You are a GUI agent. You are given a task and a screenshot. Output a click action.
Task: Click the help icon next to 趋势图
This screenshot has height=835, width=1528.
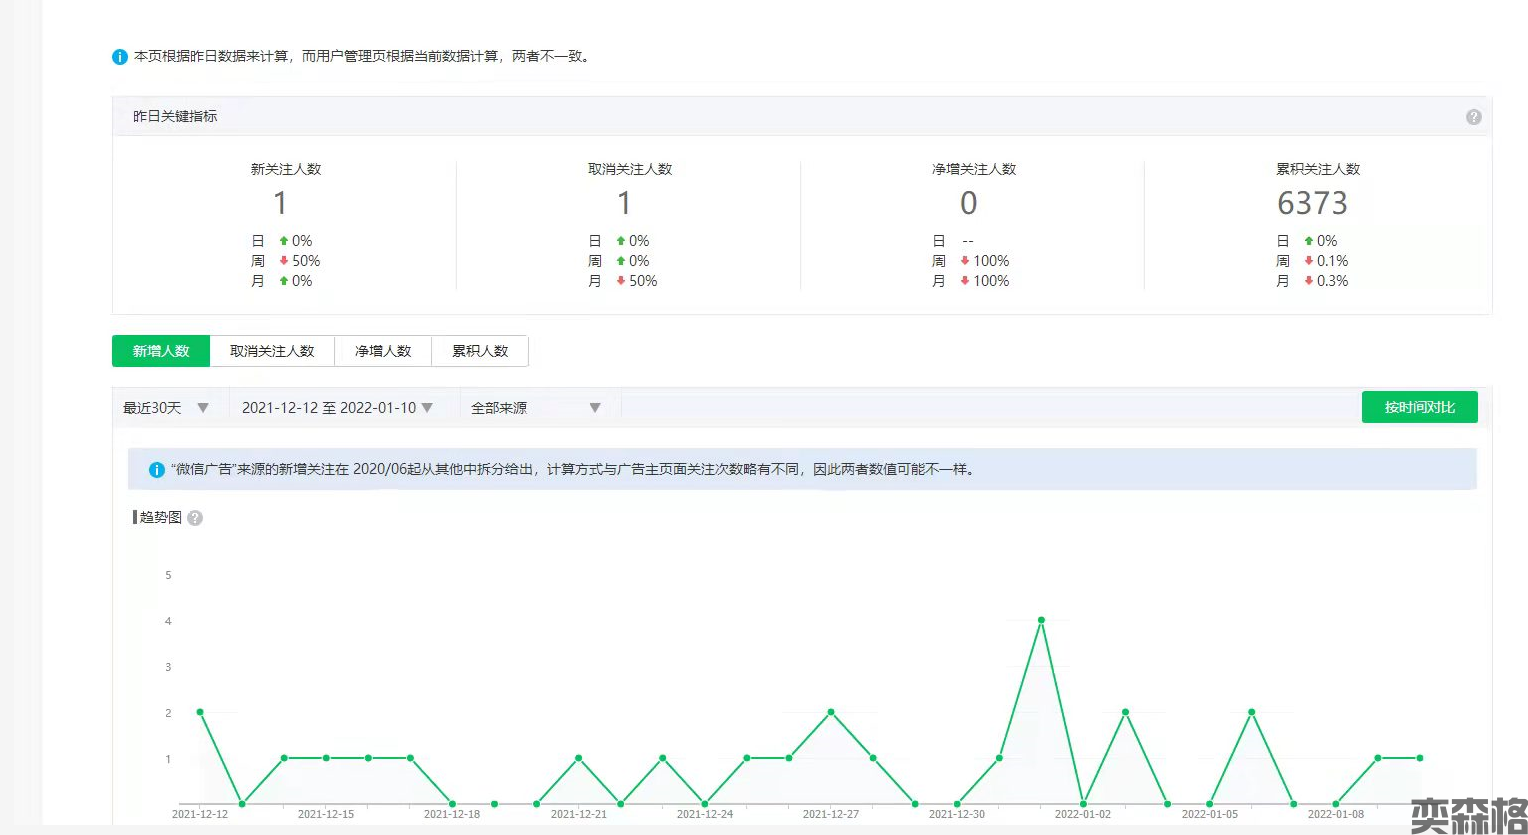195,518
